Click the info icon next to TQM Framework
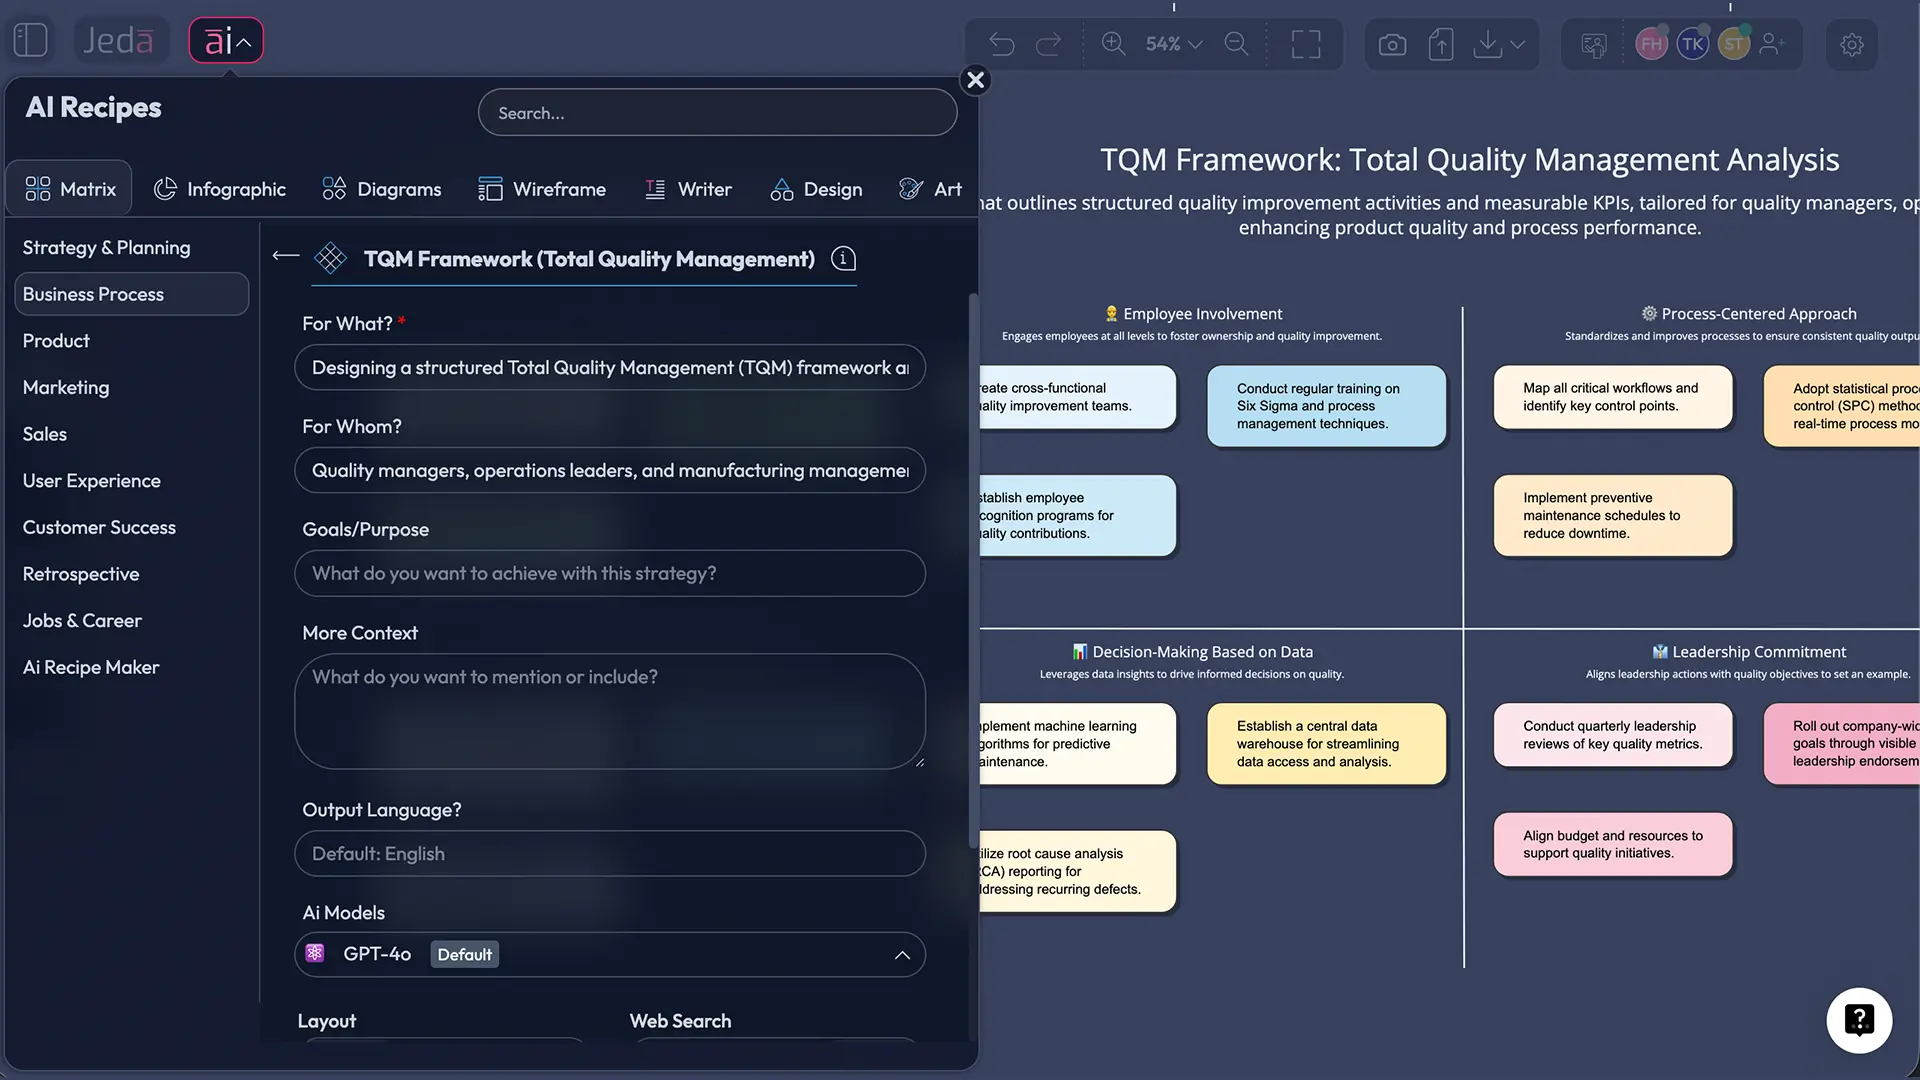Viewport: 1920px width, 1080px height. 843,258
